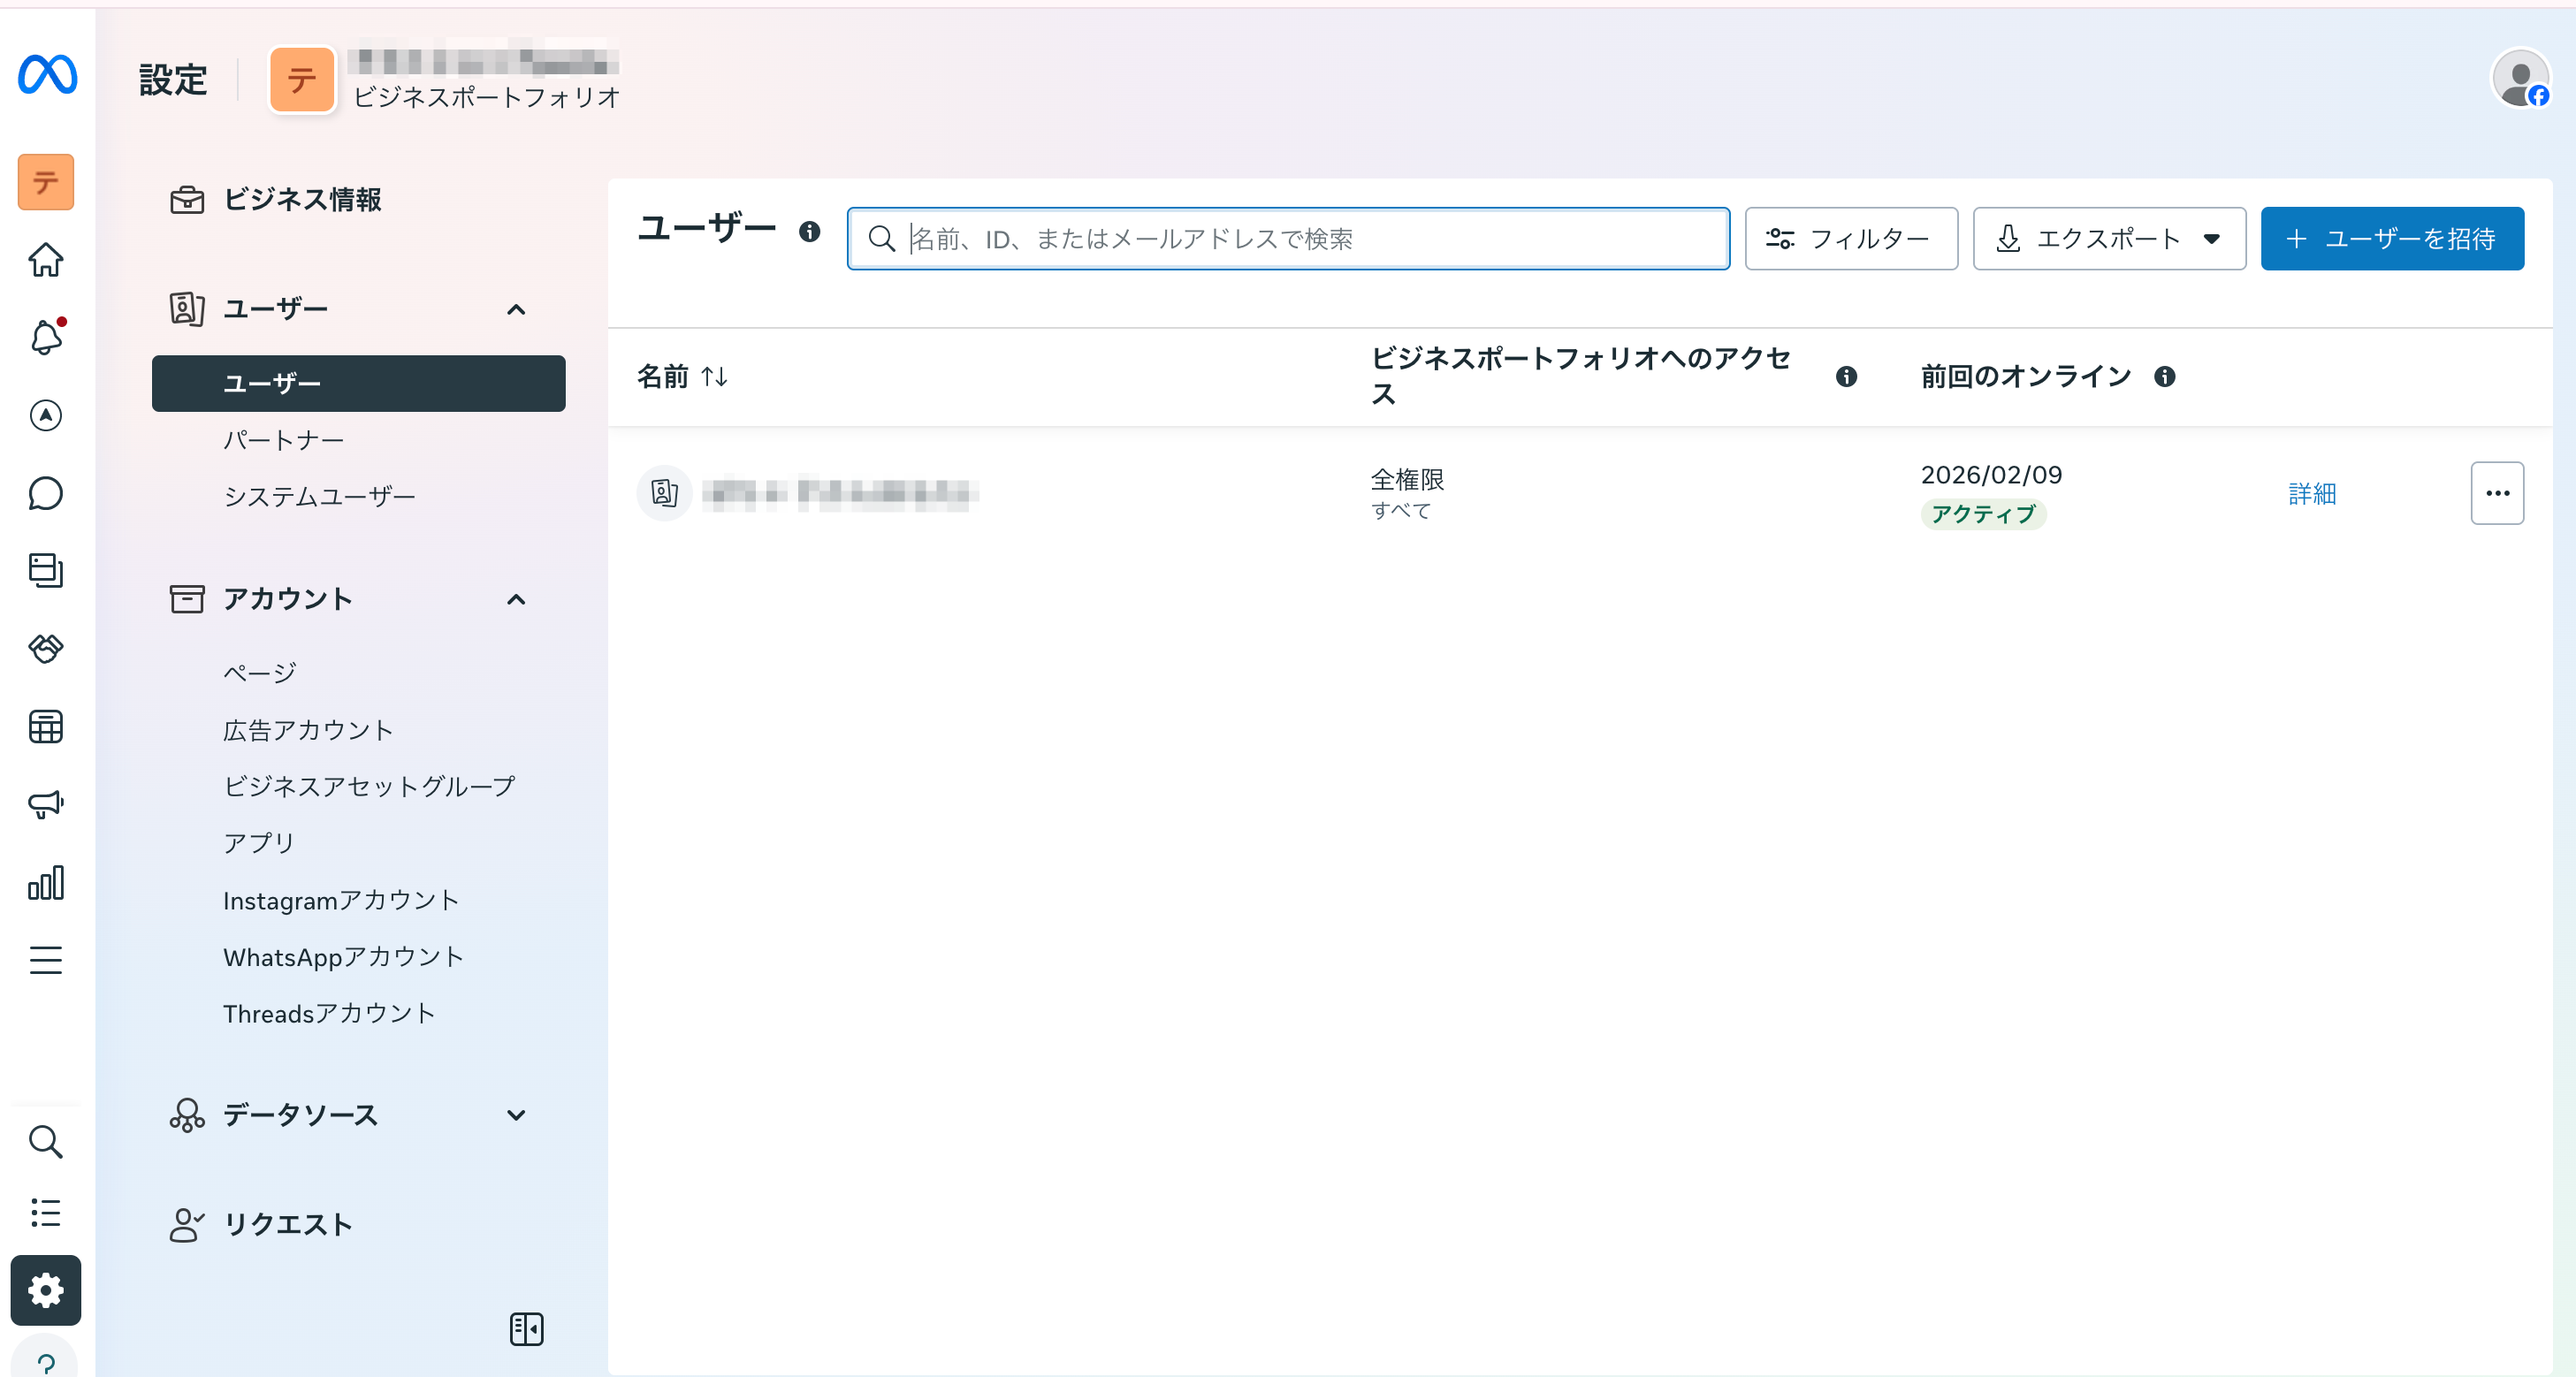Open the settings gear icon
Screen dimensions: 2576x1377
46,1290
